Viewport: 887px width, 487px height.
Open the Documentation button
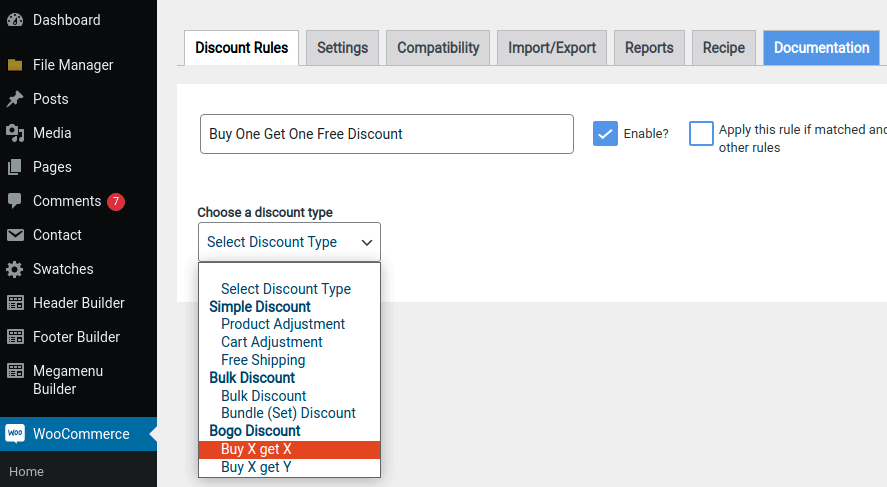(821, 48)
